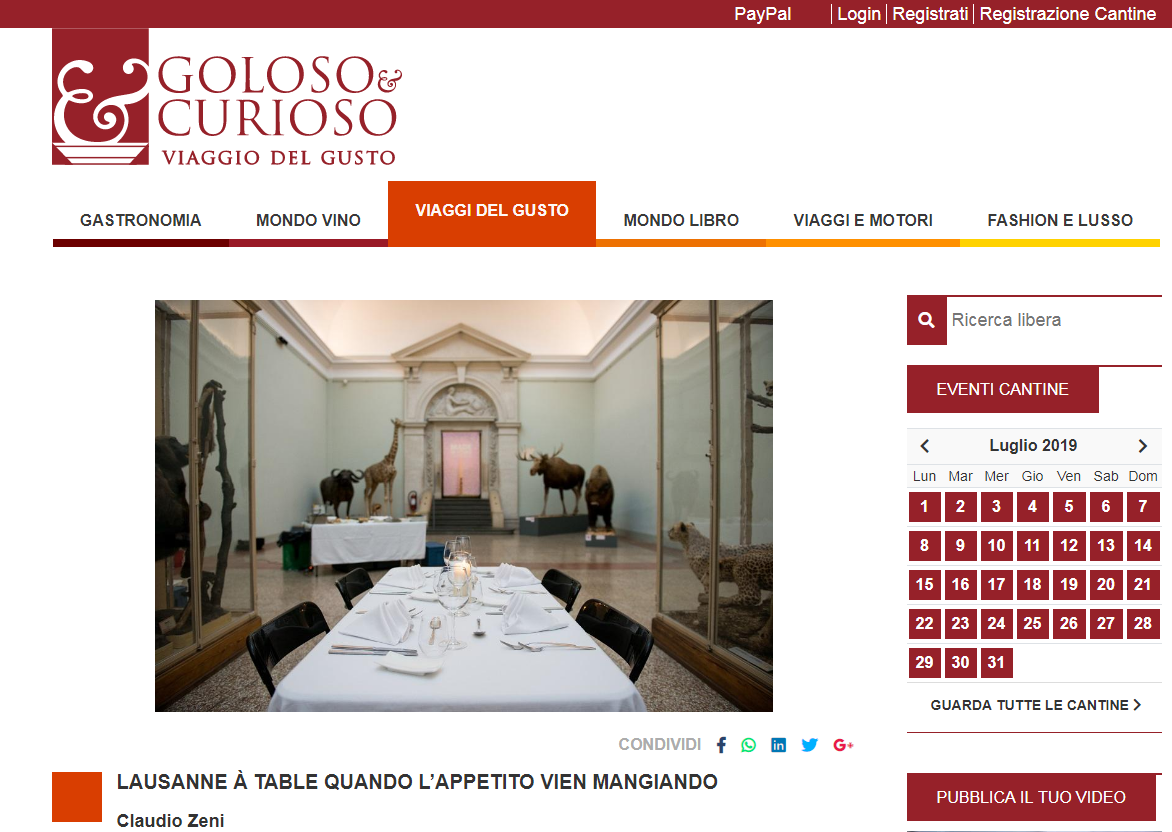Select July 17 in the calendar
Screen dimensions: 1172x832
996,585
